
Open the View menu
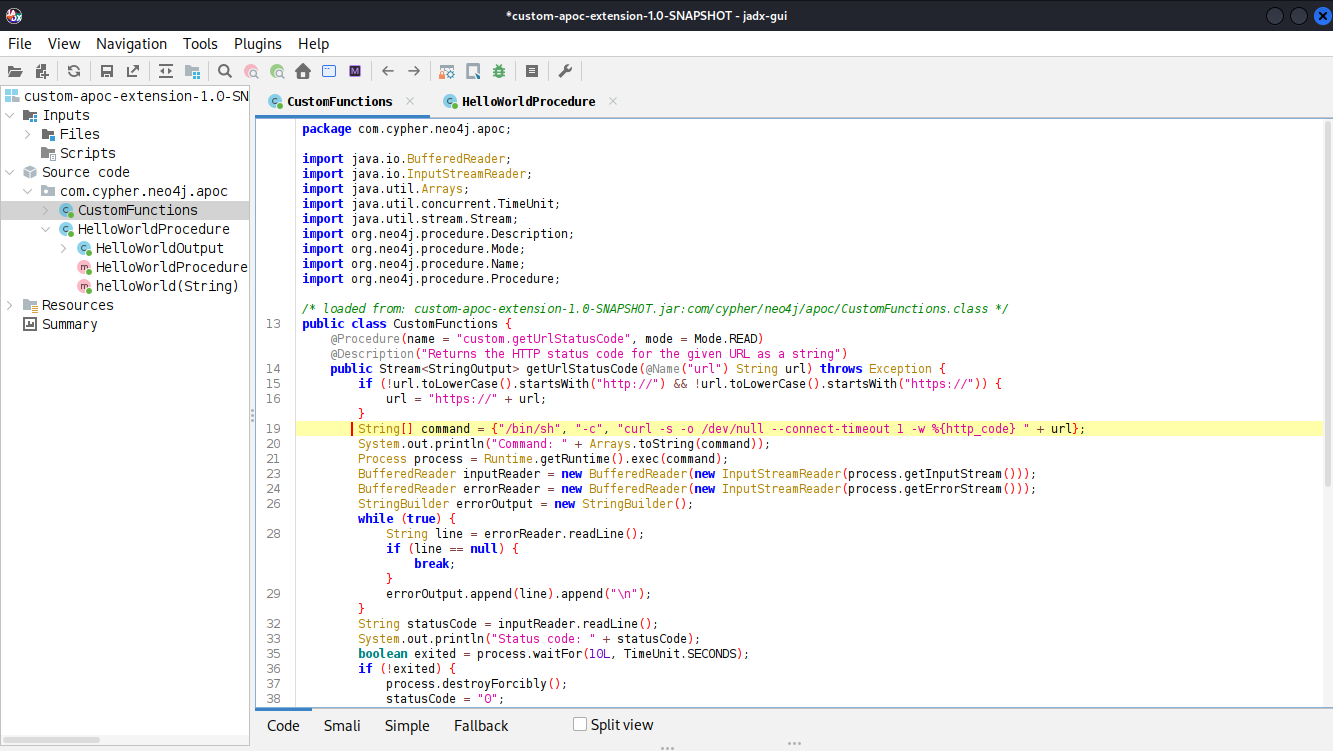pyautogui.click(x=64, y=44)
